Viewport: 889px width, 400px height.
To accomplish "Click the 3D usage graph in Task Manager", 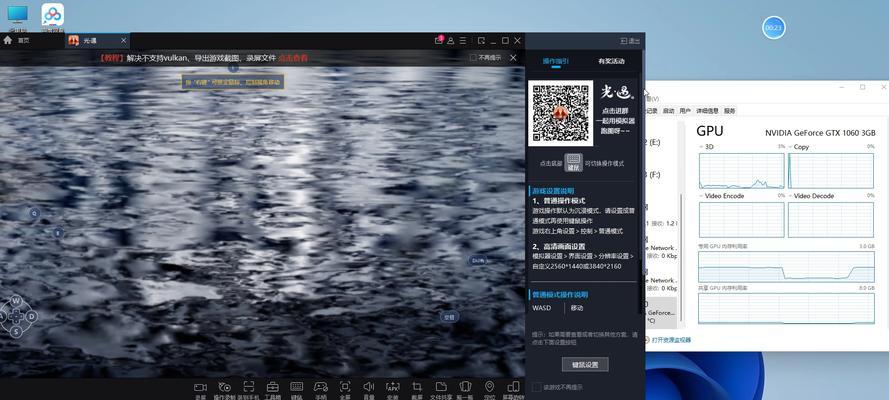I will (x=742, y=171).
